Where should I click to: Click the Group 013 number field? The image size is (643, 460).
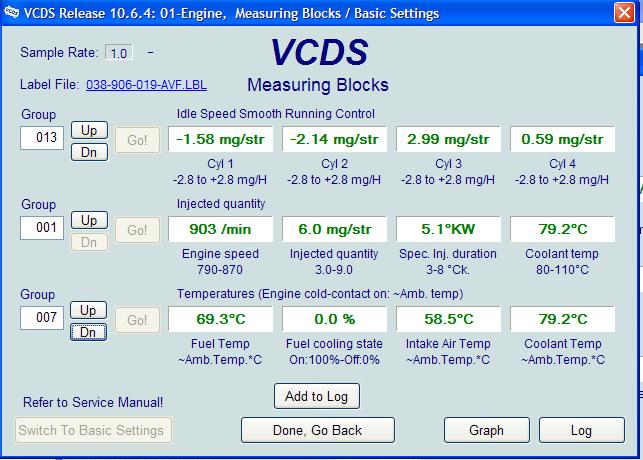coord(42,138)
